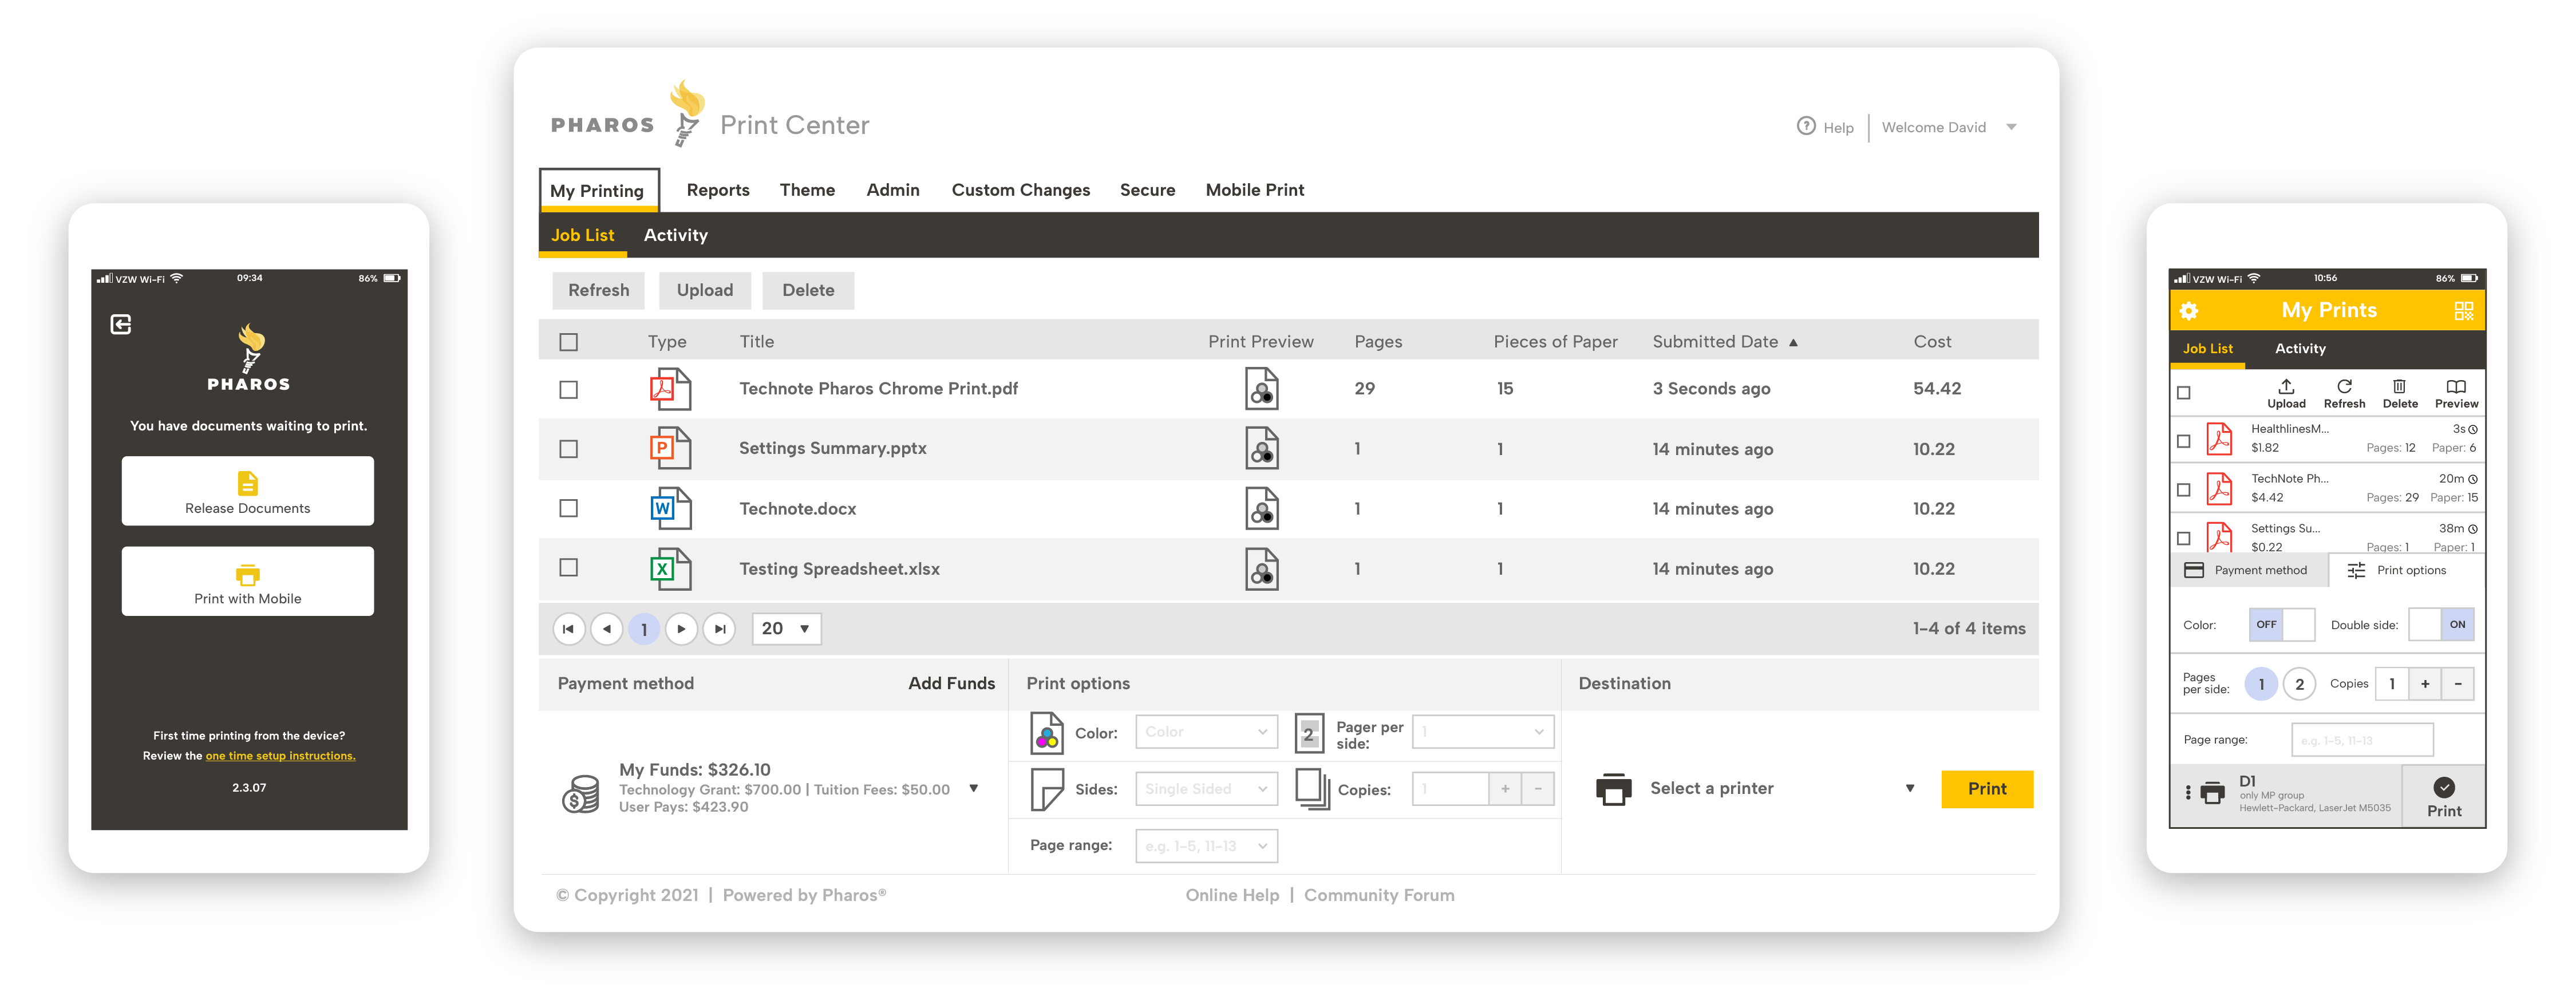
Task: Open one time setup instructions link
Action: click(x=280, y=756)
